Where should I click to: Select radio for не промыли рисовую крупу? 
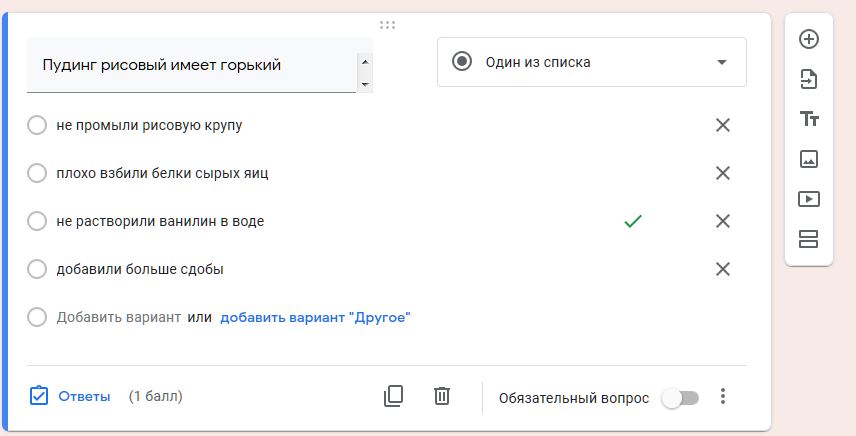[x=37, y=125]
